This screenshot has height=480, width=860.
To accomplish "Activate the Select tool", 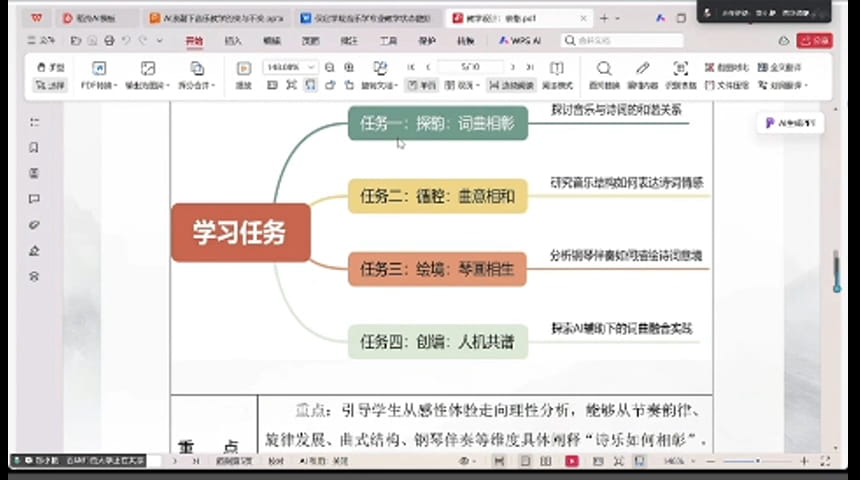I will click(50, 85).
